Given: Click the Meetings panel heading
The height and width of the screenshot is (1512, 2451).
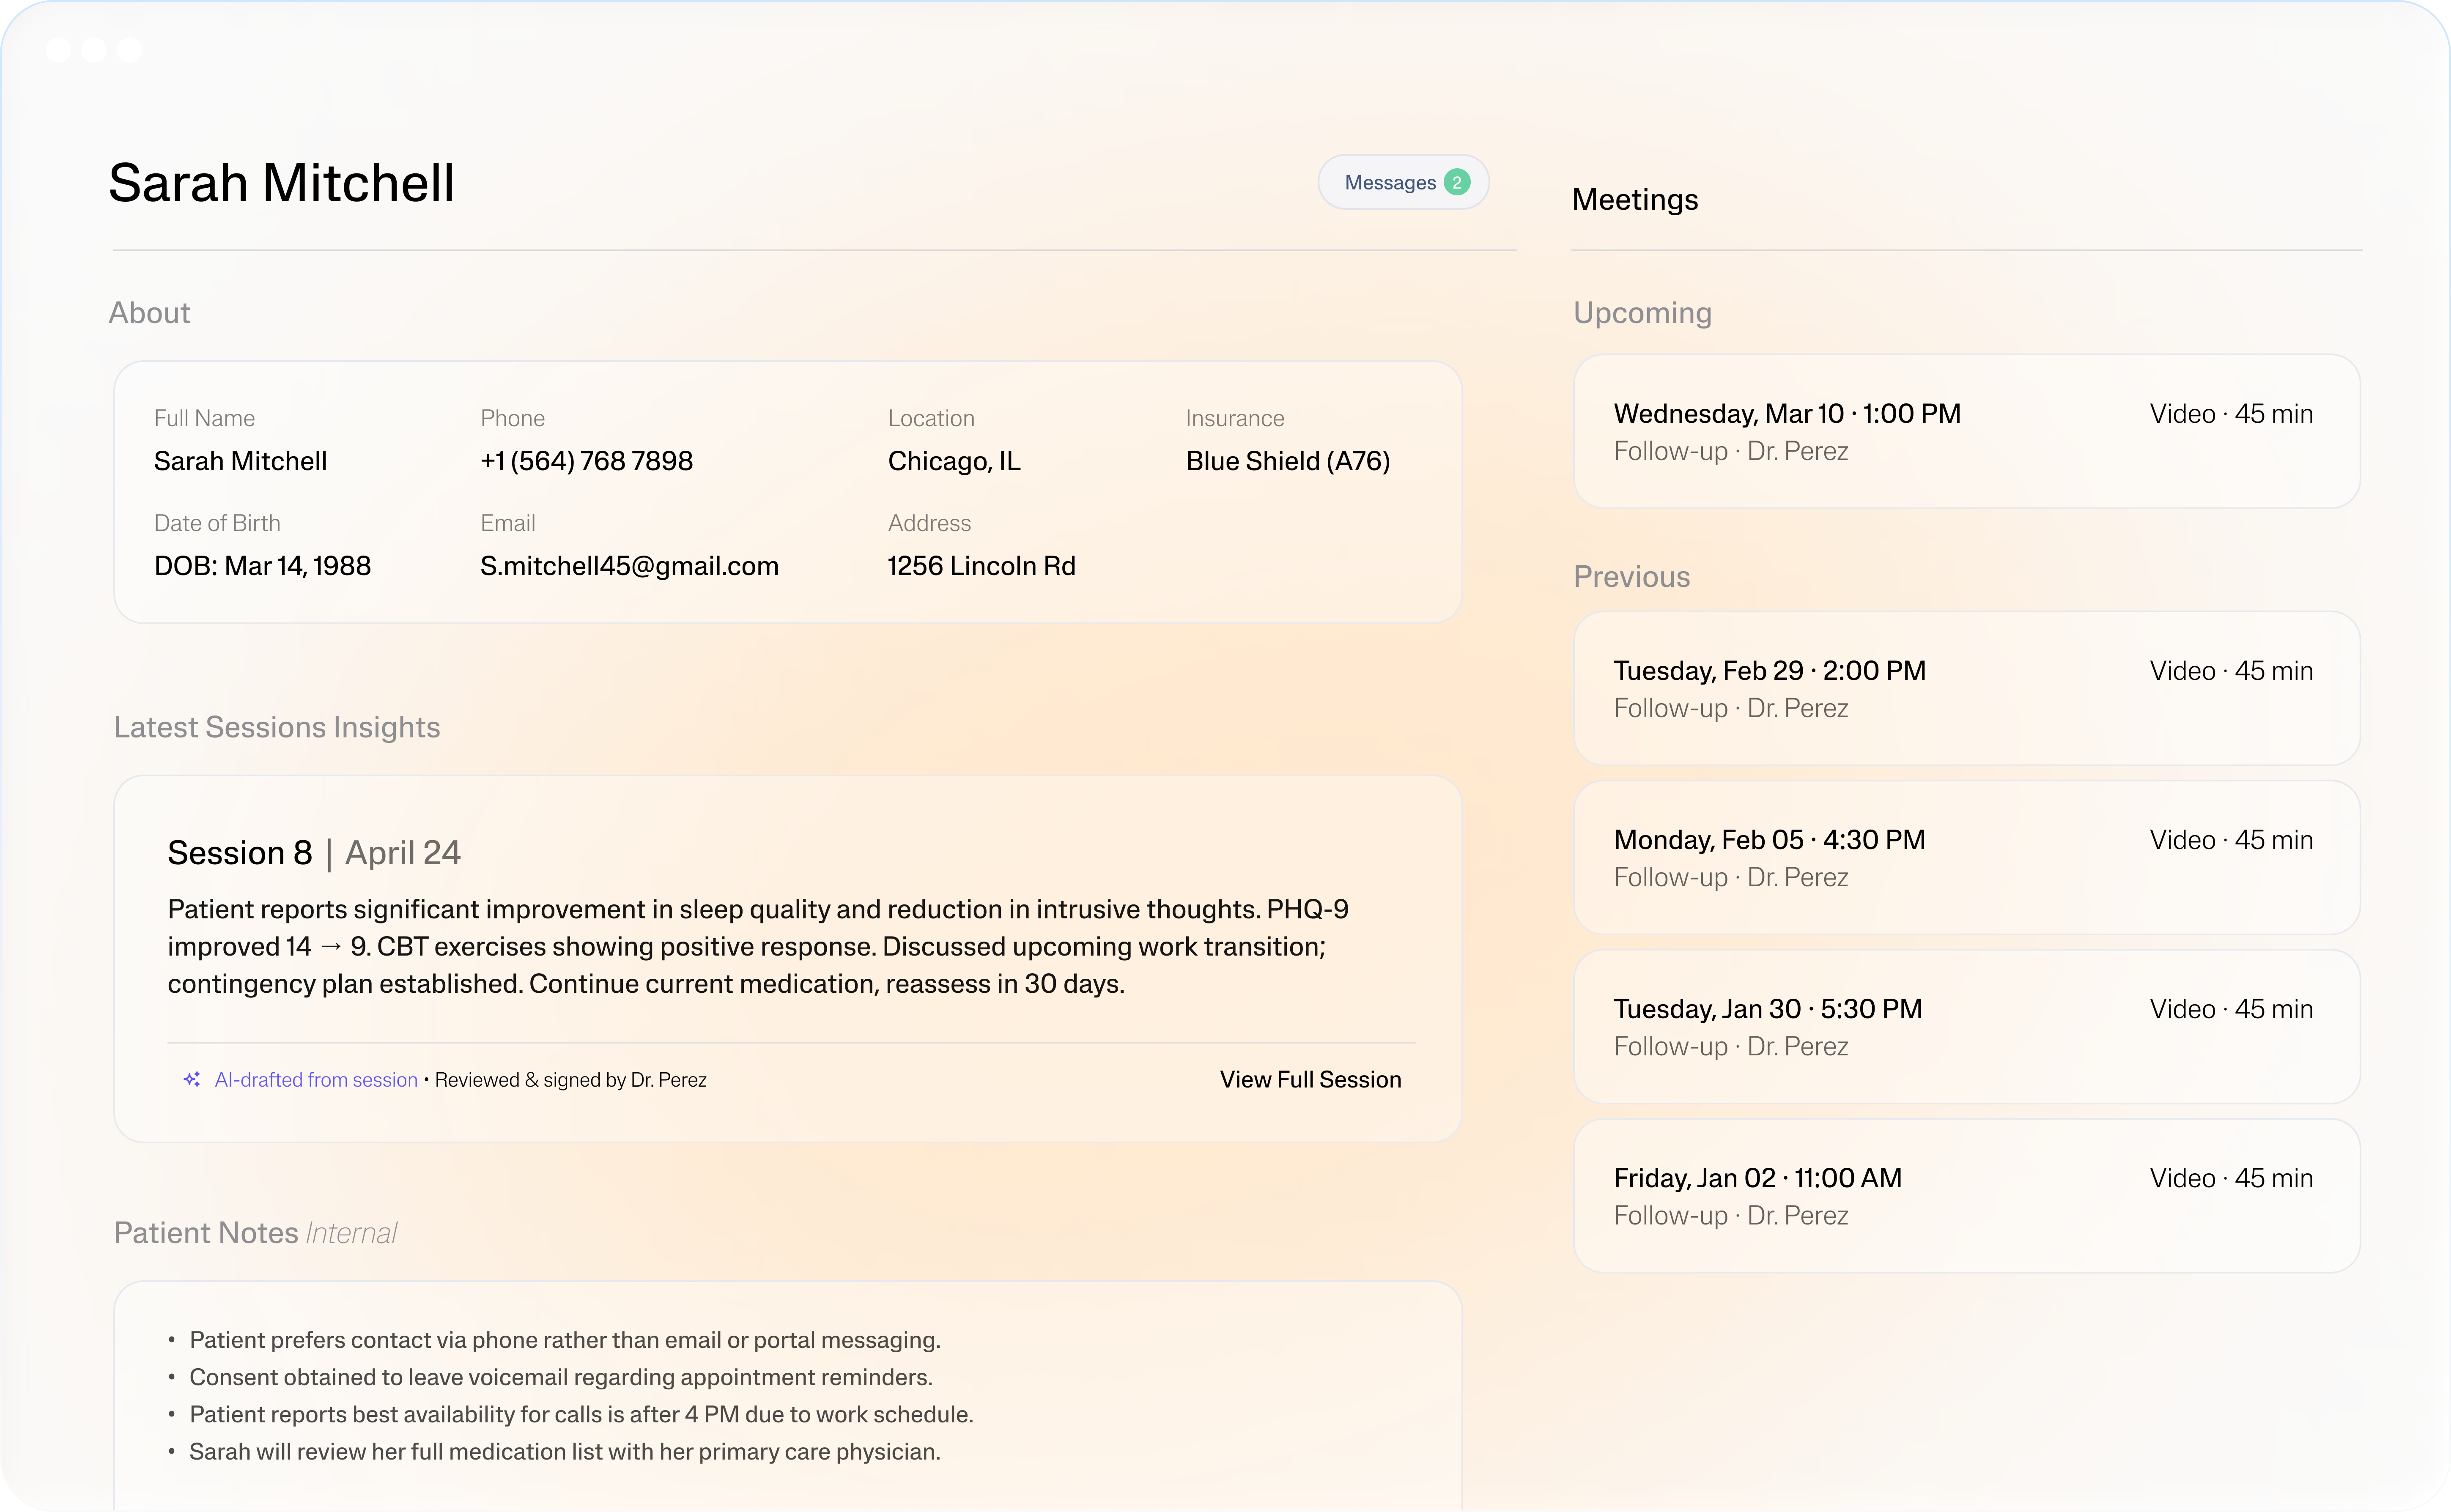Looking at the screenshot, I should (1634, 200).
